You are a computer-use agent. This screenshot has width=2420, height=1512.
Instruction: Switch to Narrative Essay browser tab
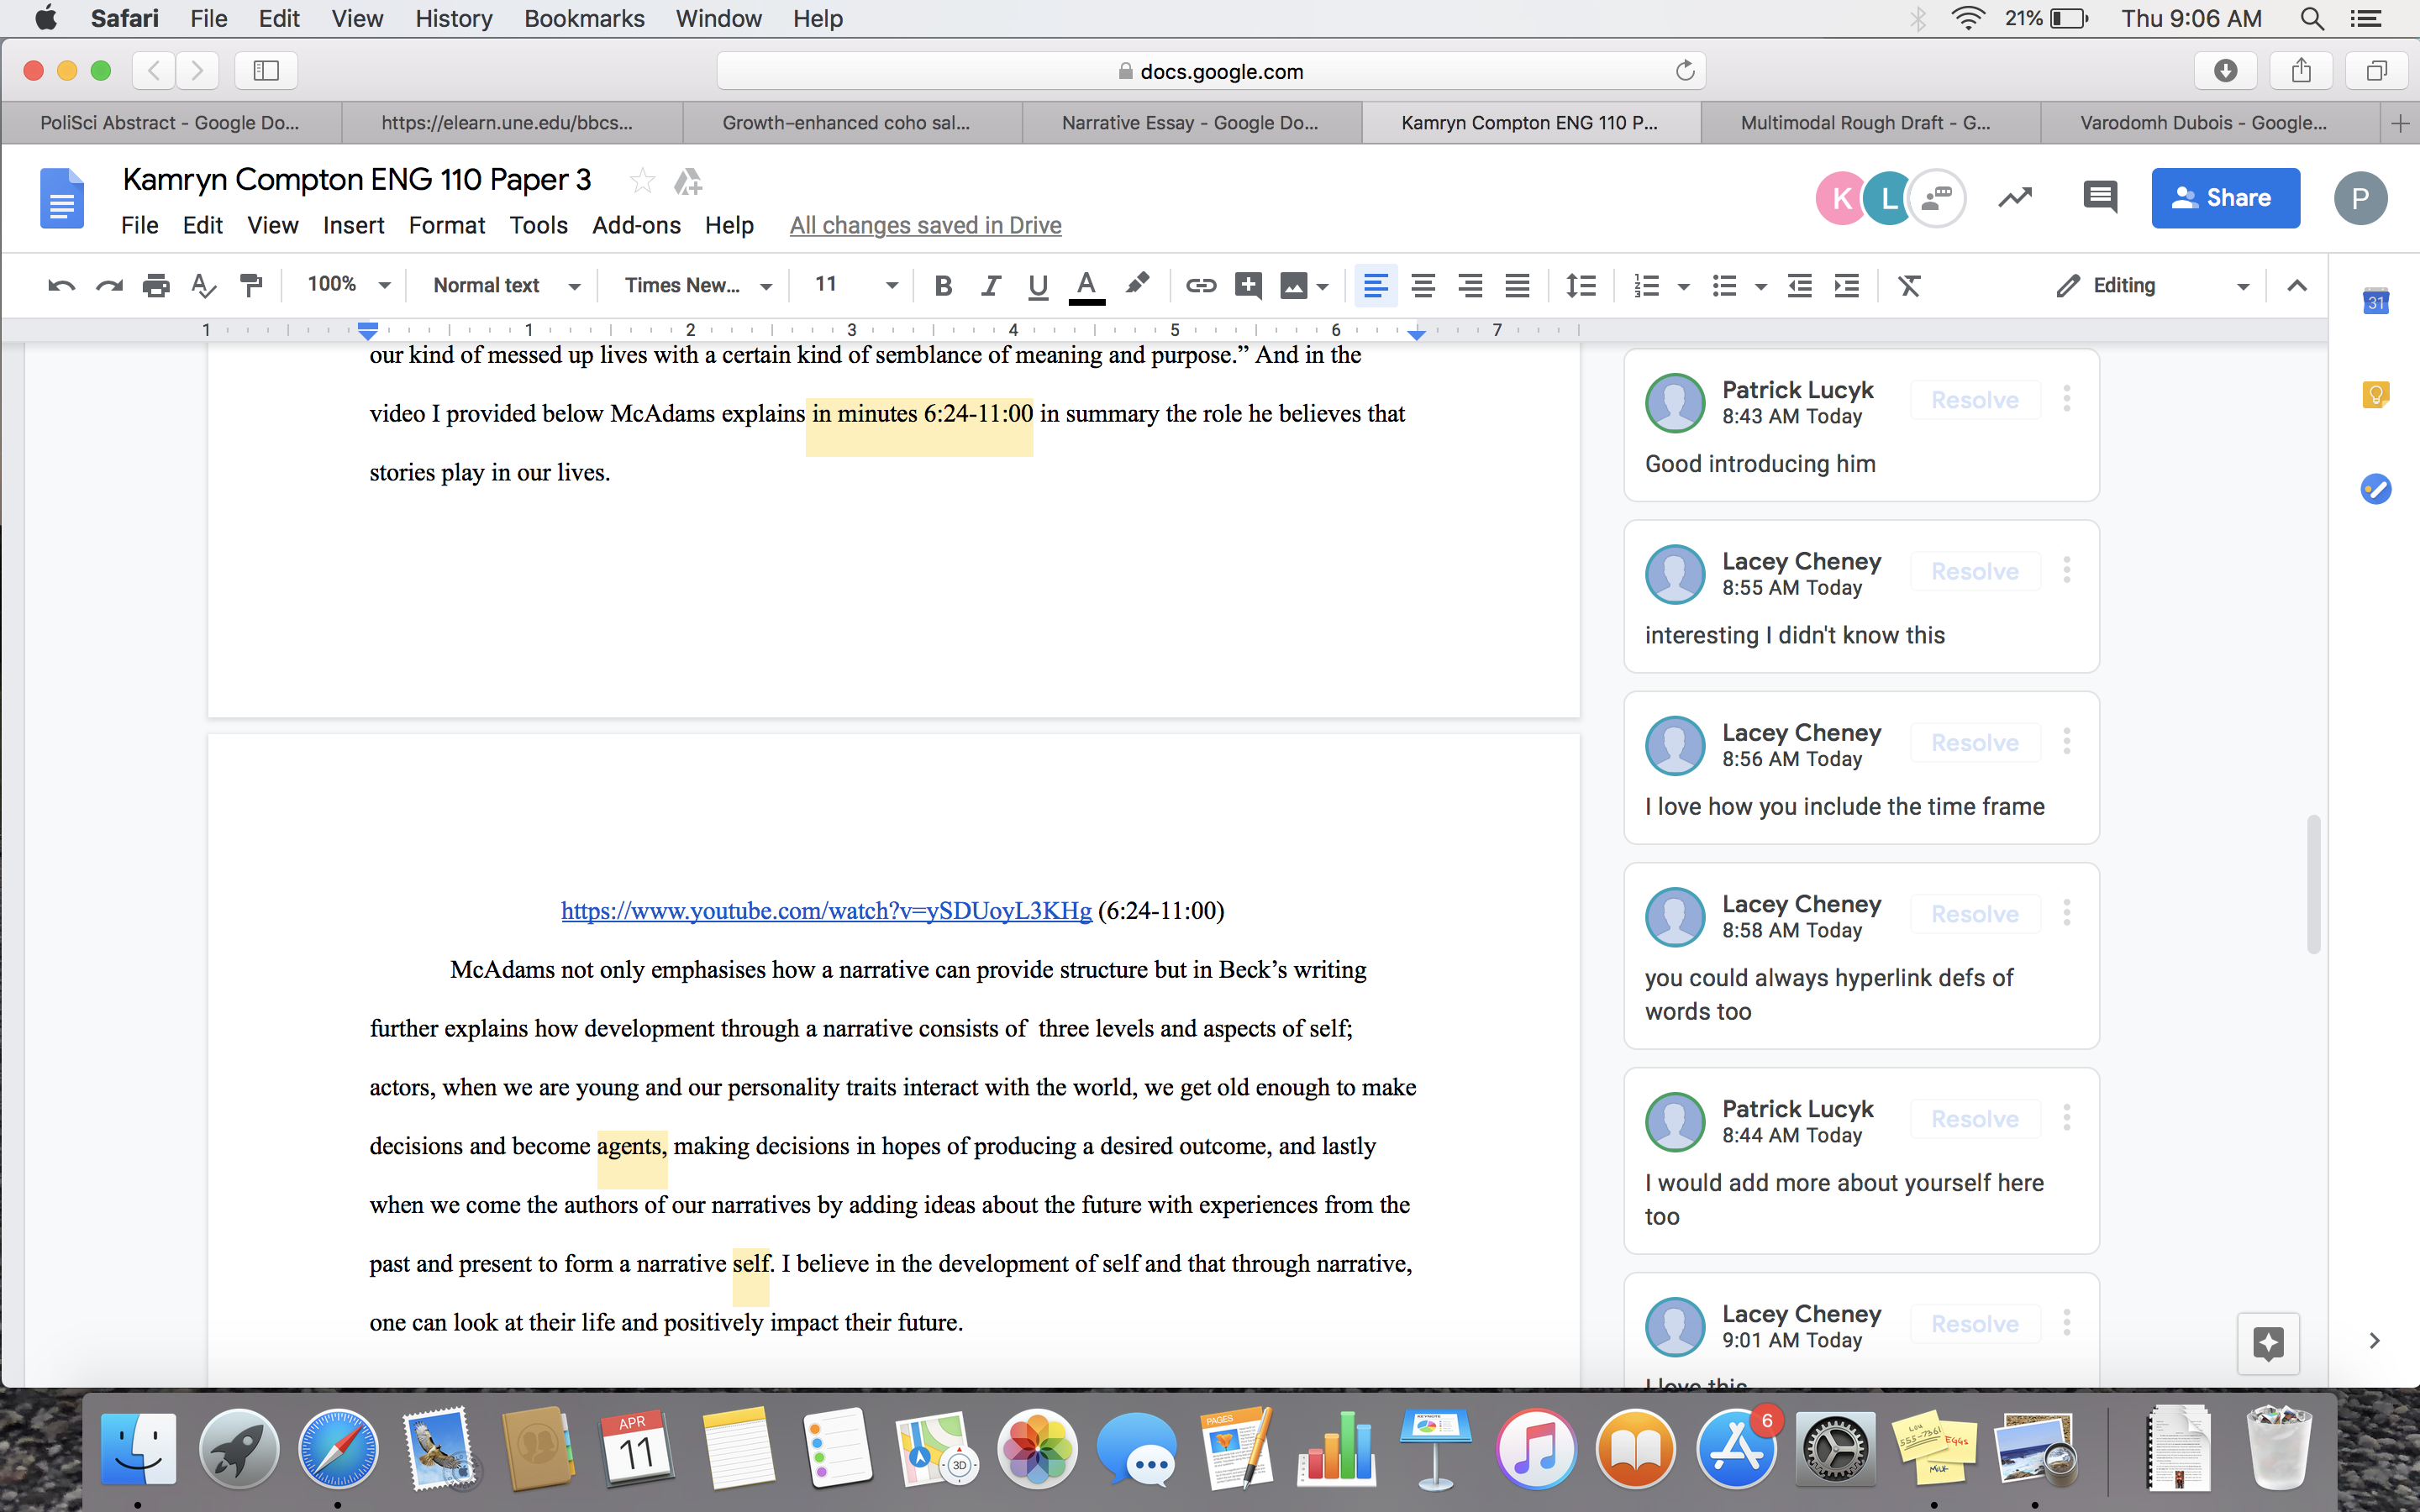click(x=1190, y=123)
